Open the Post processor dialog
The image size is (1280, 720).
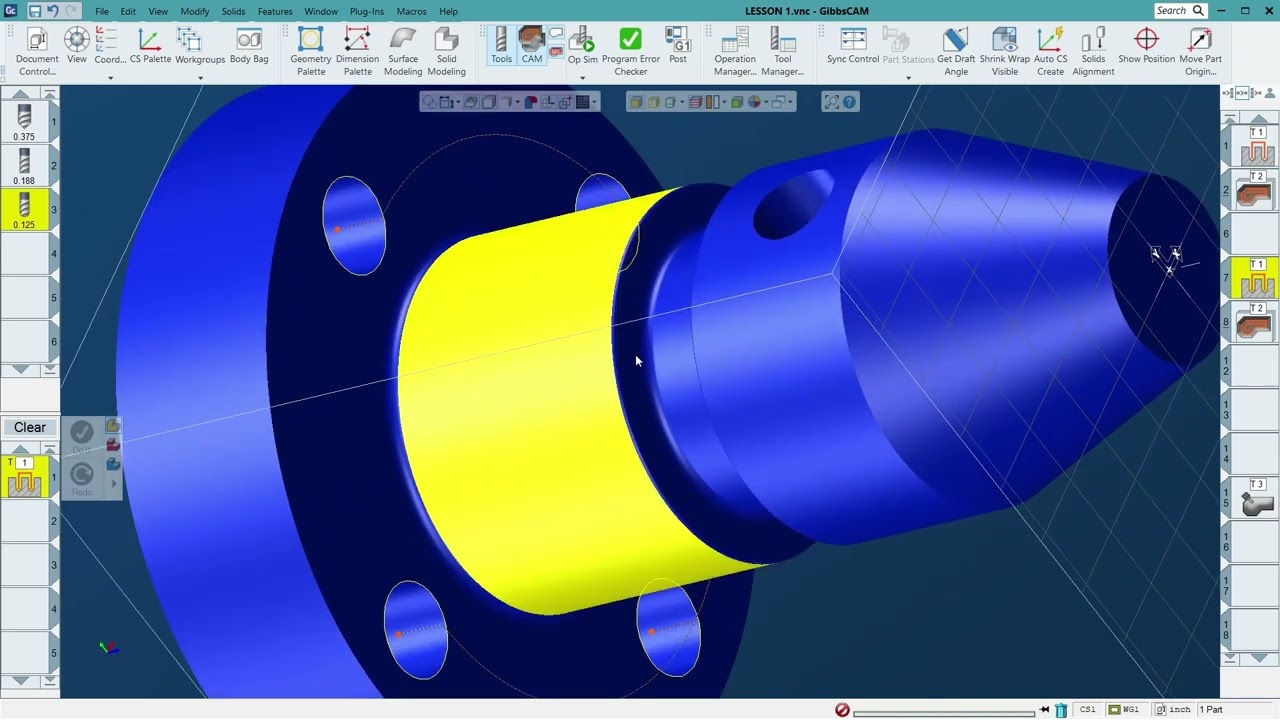(x=678, y=47)
